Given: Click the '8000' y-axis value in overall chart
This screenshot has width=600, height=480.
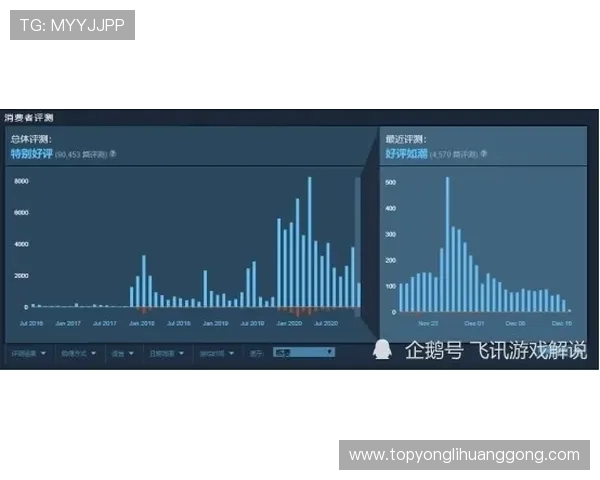Looking at the screenshot, I should click(21, 181).
